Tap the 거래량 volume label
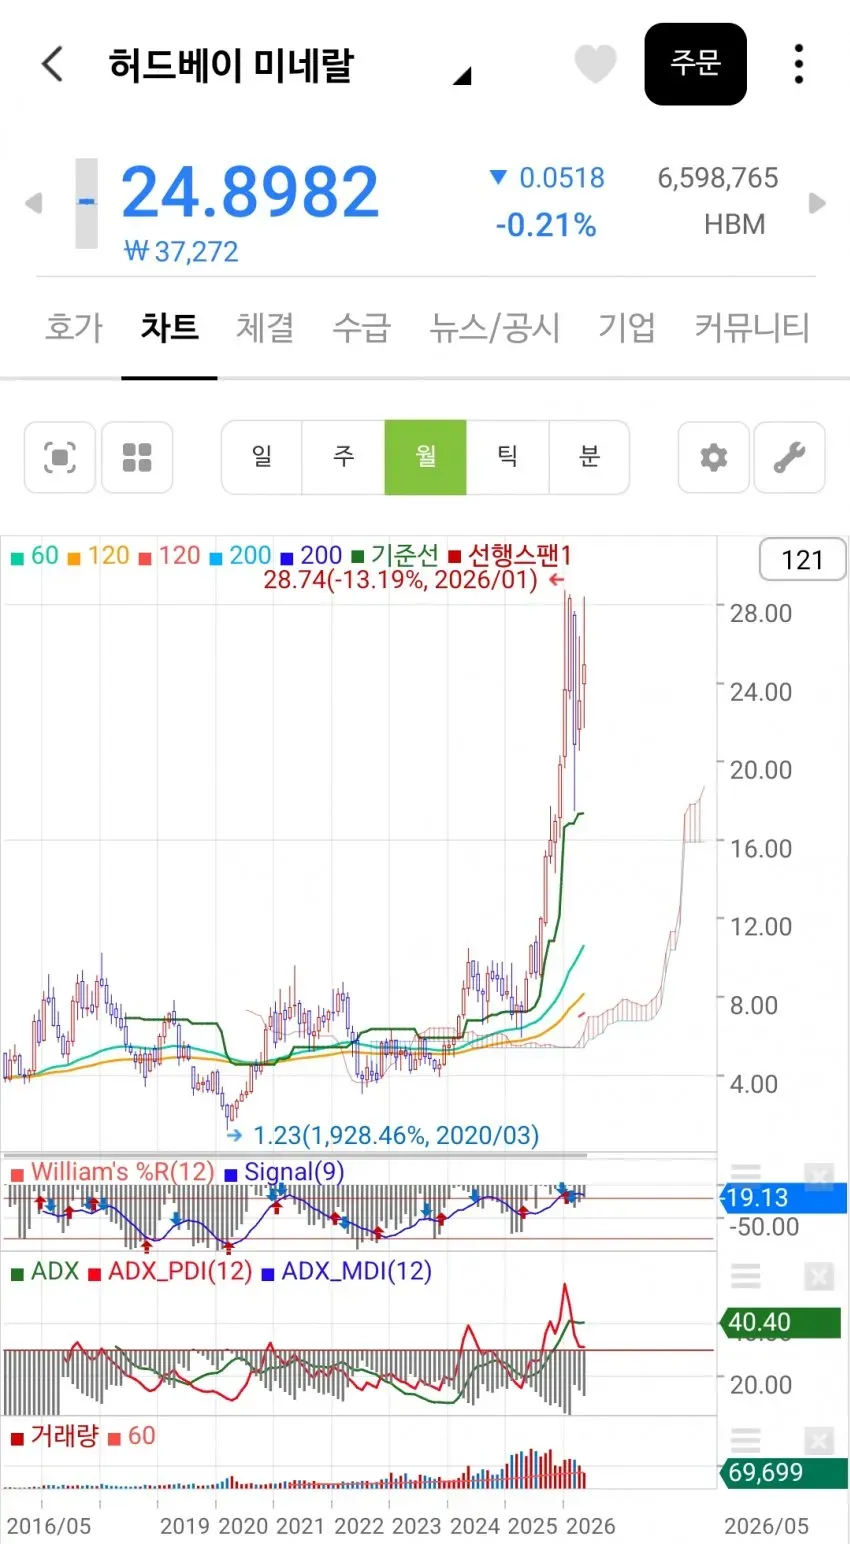The image size is (850, 1544). pos(55,1437)
